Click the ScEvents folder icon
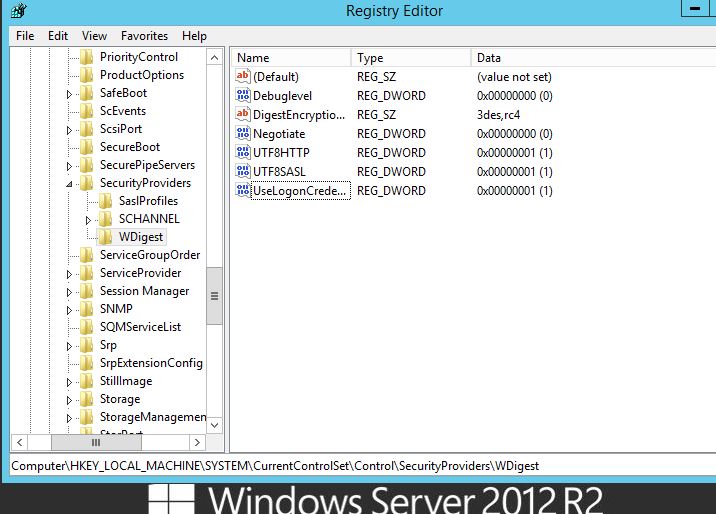Screen dimensions: 716x514 click(x=86, y=111)
